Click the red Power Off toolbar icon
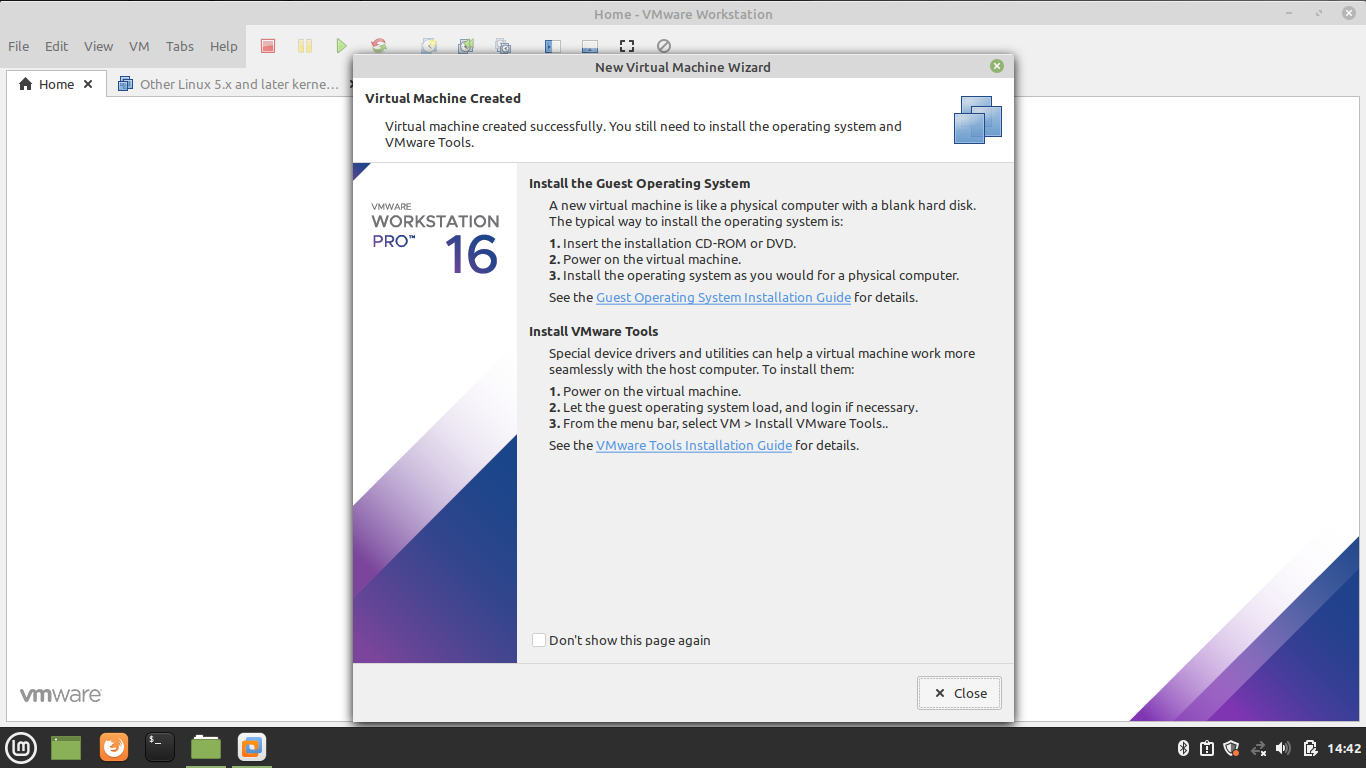This screenshot has width=1366, height=768. click(268, 46)
